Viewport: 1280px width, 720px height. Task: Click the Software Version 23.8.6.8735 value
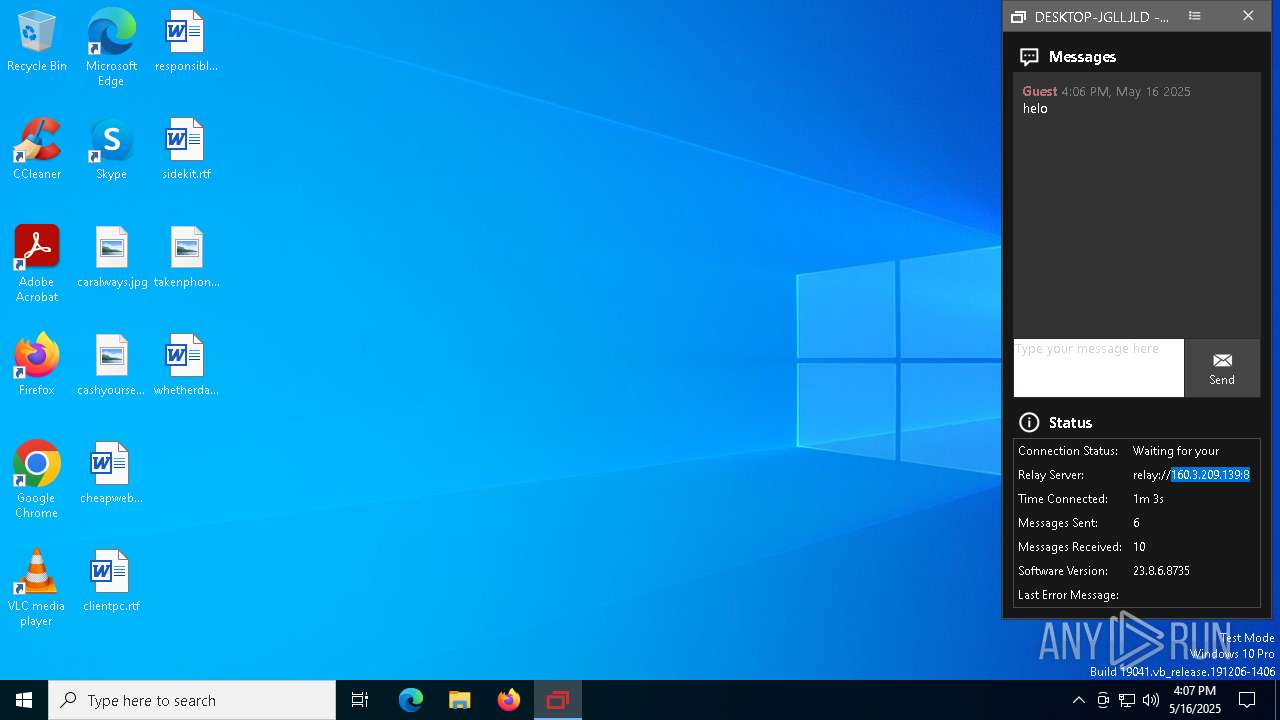pyautogui.click(x=1161, y=571)
